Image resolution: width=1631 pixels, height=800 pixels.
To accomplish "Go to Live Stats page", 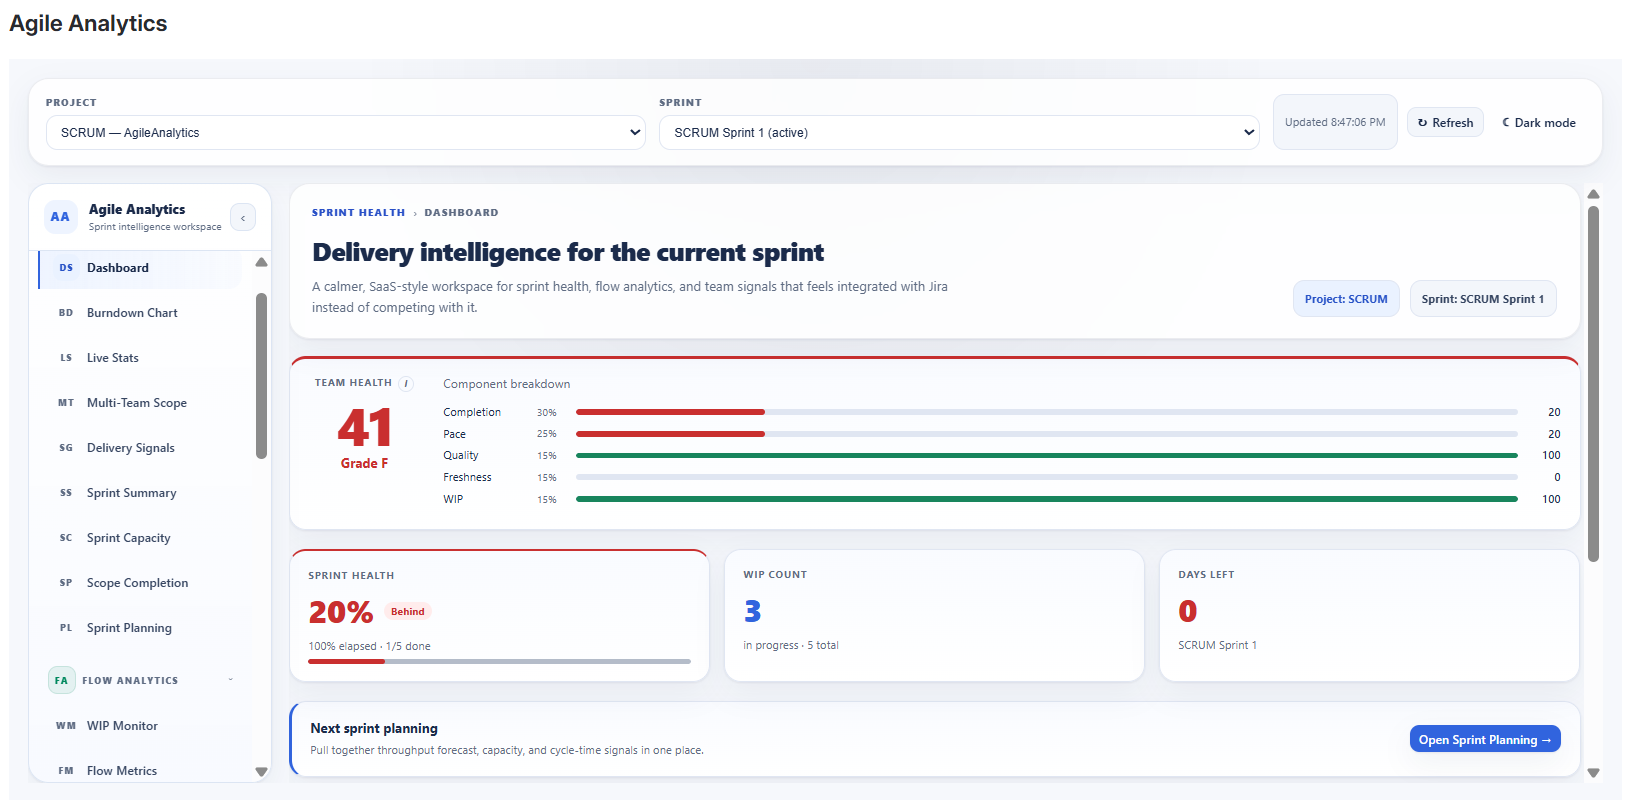I will pyautogui.click(x=140, y=358).
